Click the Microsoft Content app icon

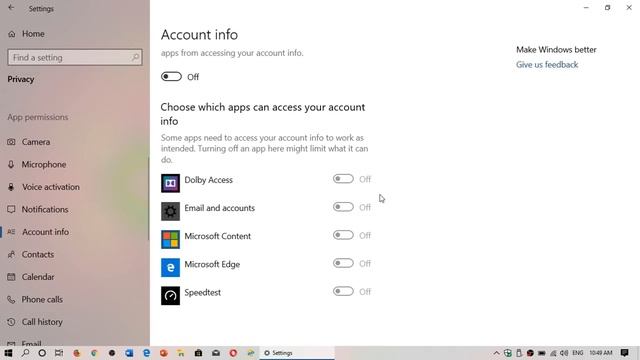pos(170,240)
